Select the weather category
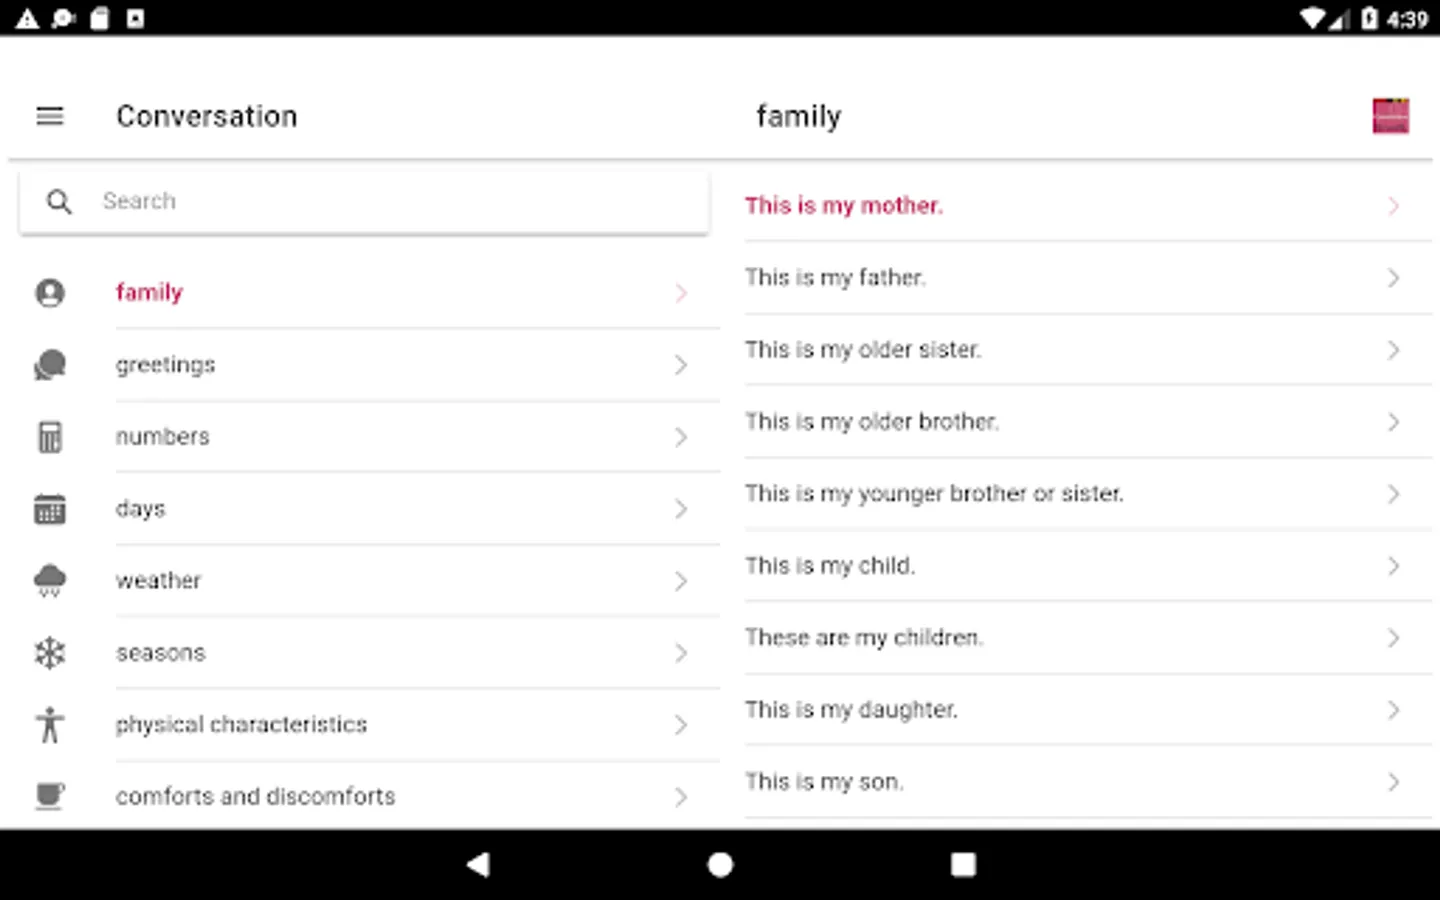 [159, 581]
